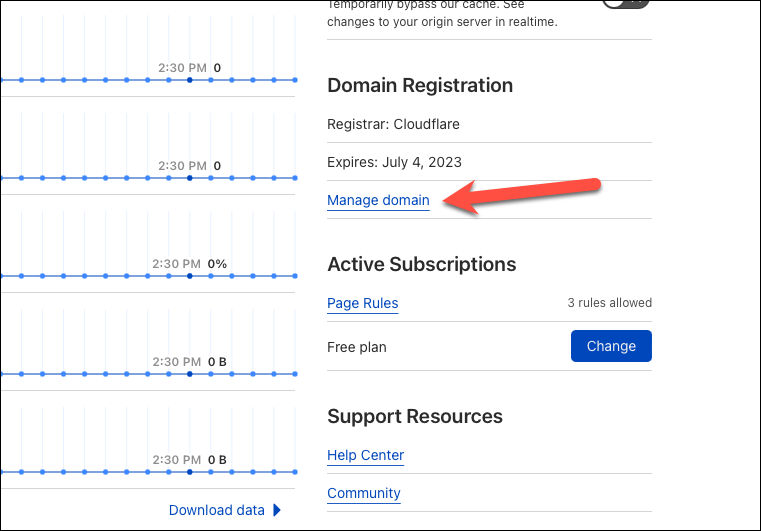Click the Expires: July 4, 2023 row

(489, 162)
